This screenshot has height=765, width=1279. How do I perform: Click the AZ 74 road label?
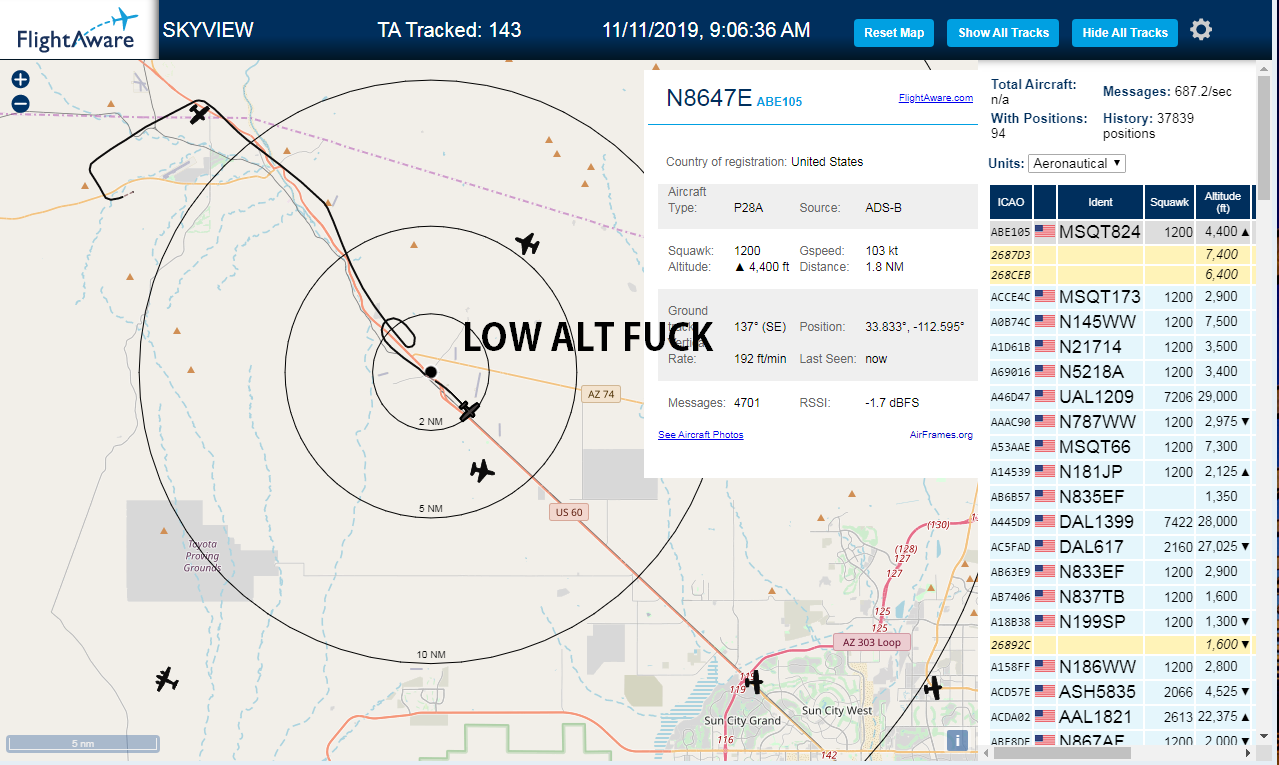(x=600, y=394)
